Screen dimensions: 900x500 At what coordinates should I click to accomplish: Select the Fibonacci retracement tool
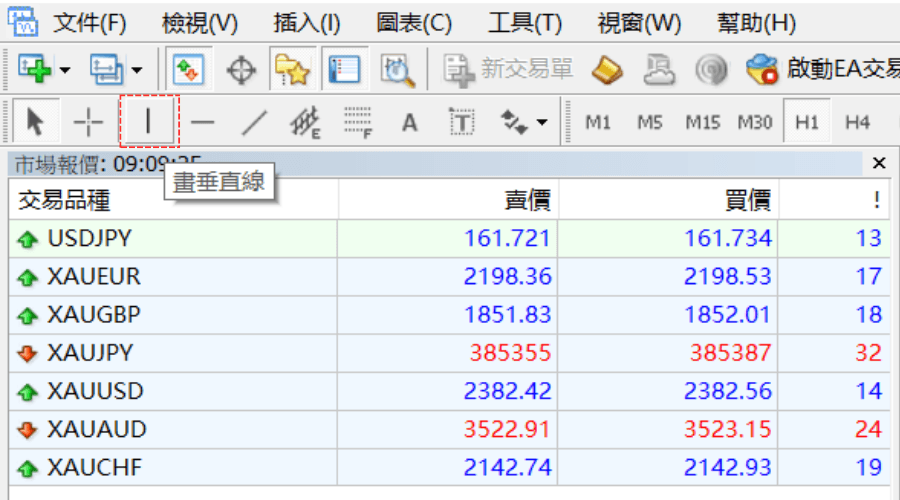click(x=358, y=123)
